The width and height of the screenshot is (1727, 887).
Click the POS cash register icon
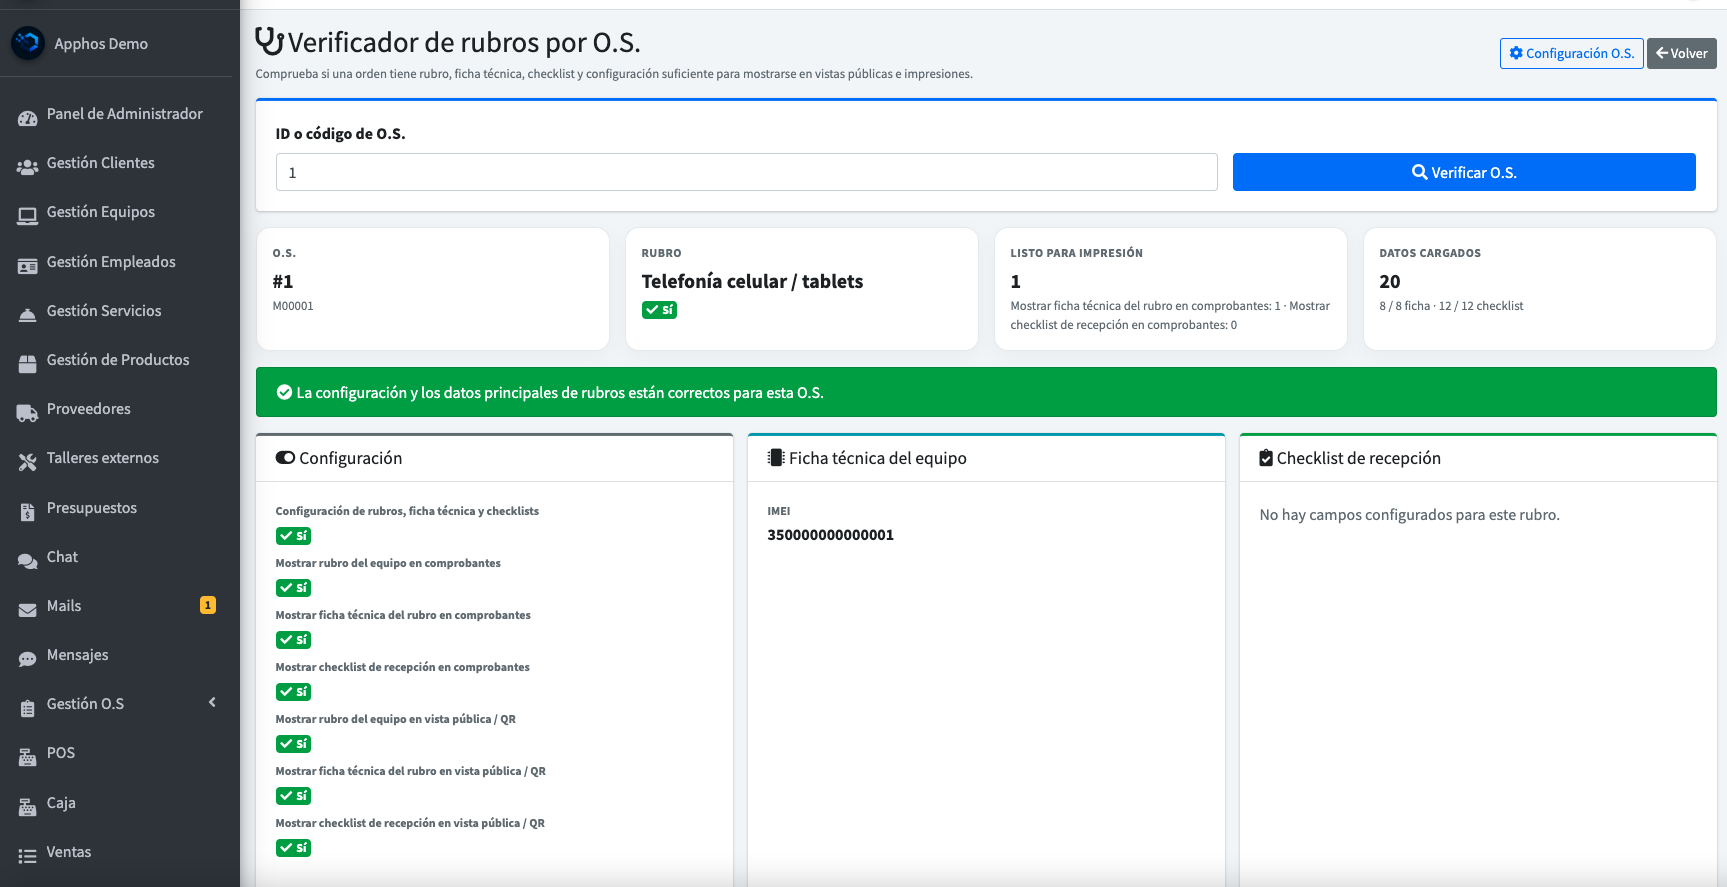click(x=28, y=758)
